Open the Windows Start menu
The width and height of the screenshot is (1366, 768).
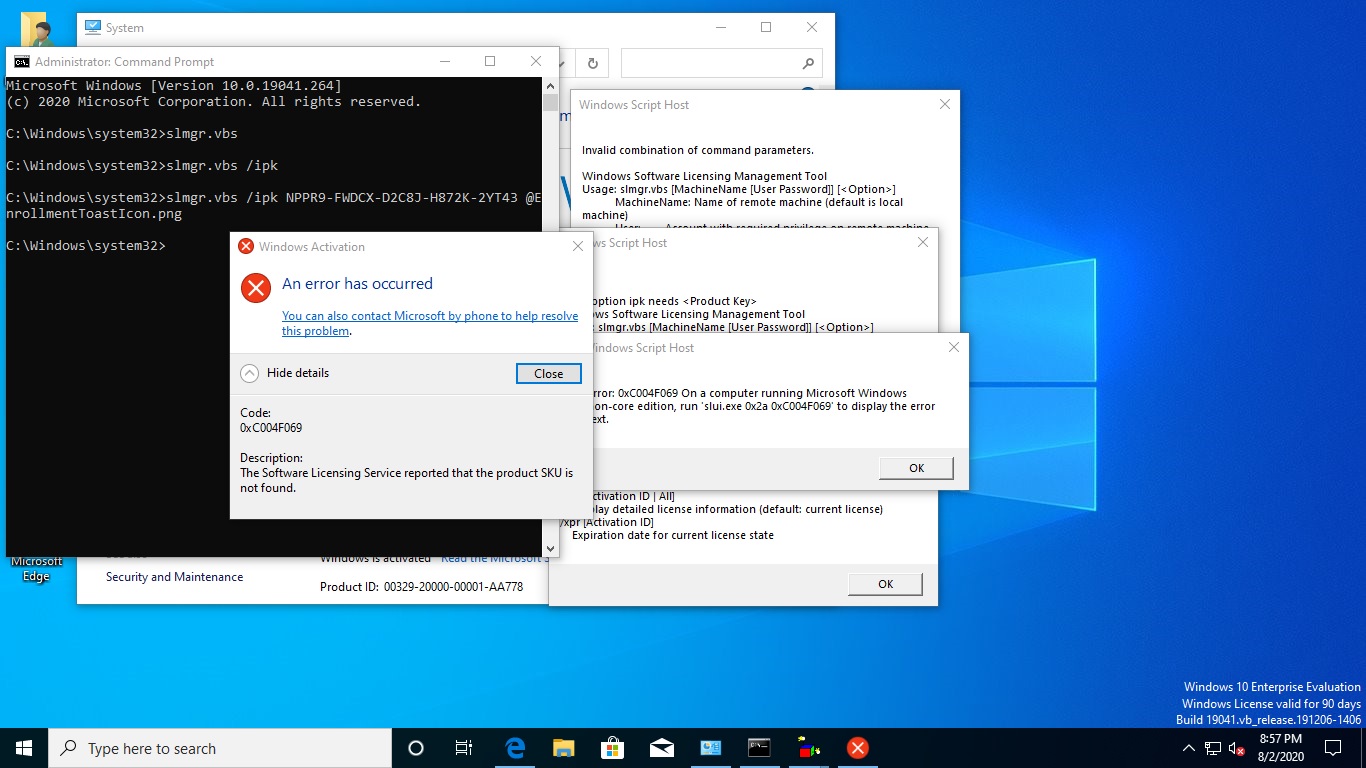click(24, 748)
